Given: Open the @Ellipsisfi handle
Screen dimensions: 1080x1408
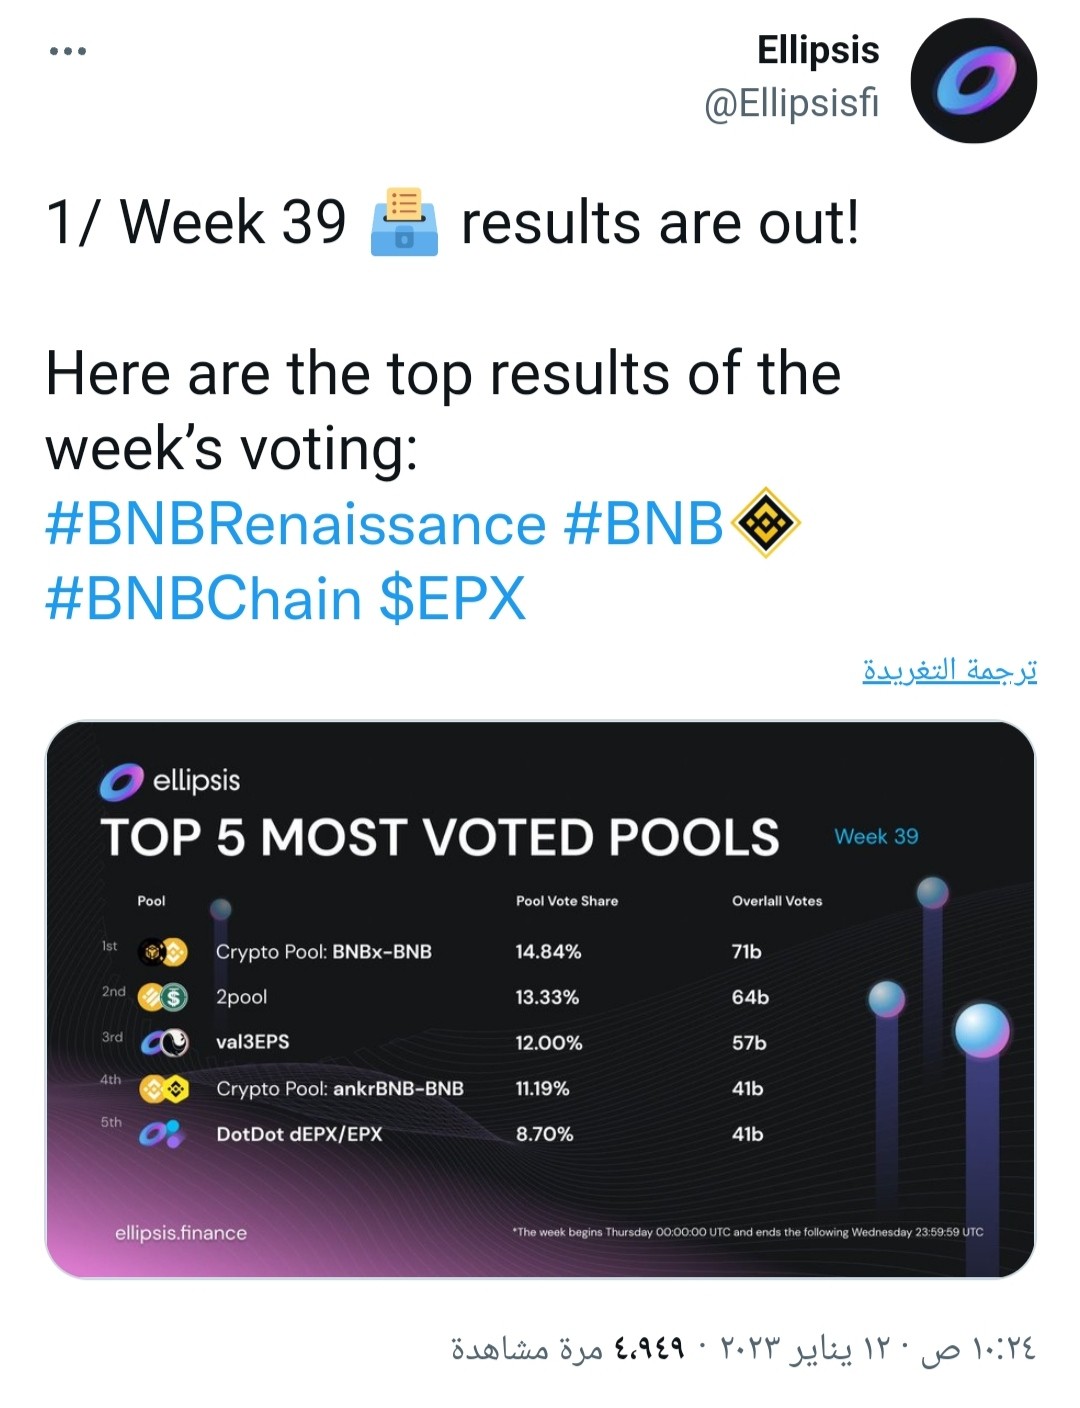Looking at the screenshot, I should click(791, 102).
